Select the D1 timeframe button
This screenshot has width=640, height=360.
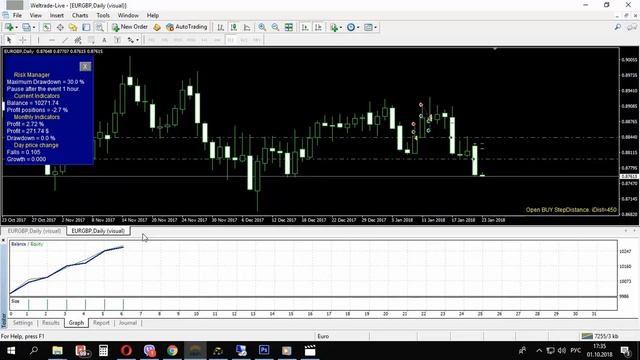pyautogui.click(x=231, y=40)
